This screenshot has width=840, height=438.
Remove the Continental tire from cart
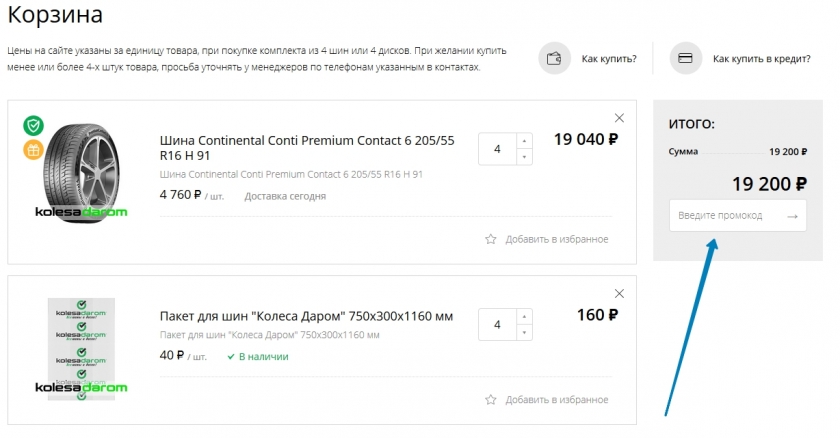tap(619, 118)
